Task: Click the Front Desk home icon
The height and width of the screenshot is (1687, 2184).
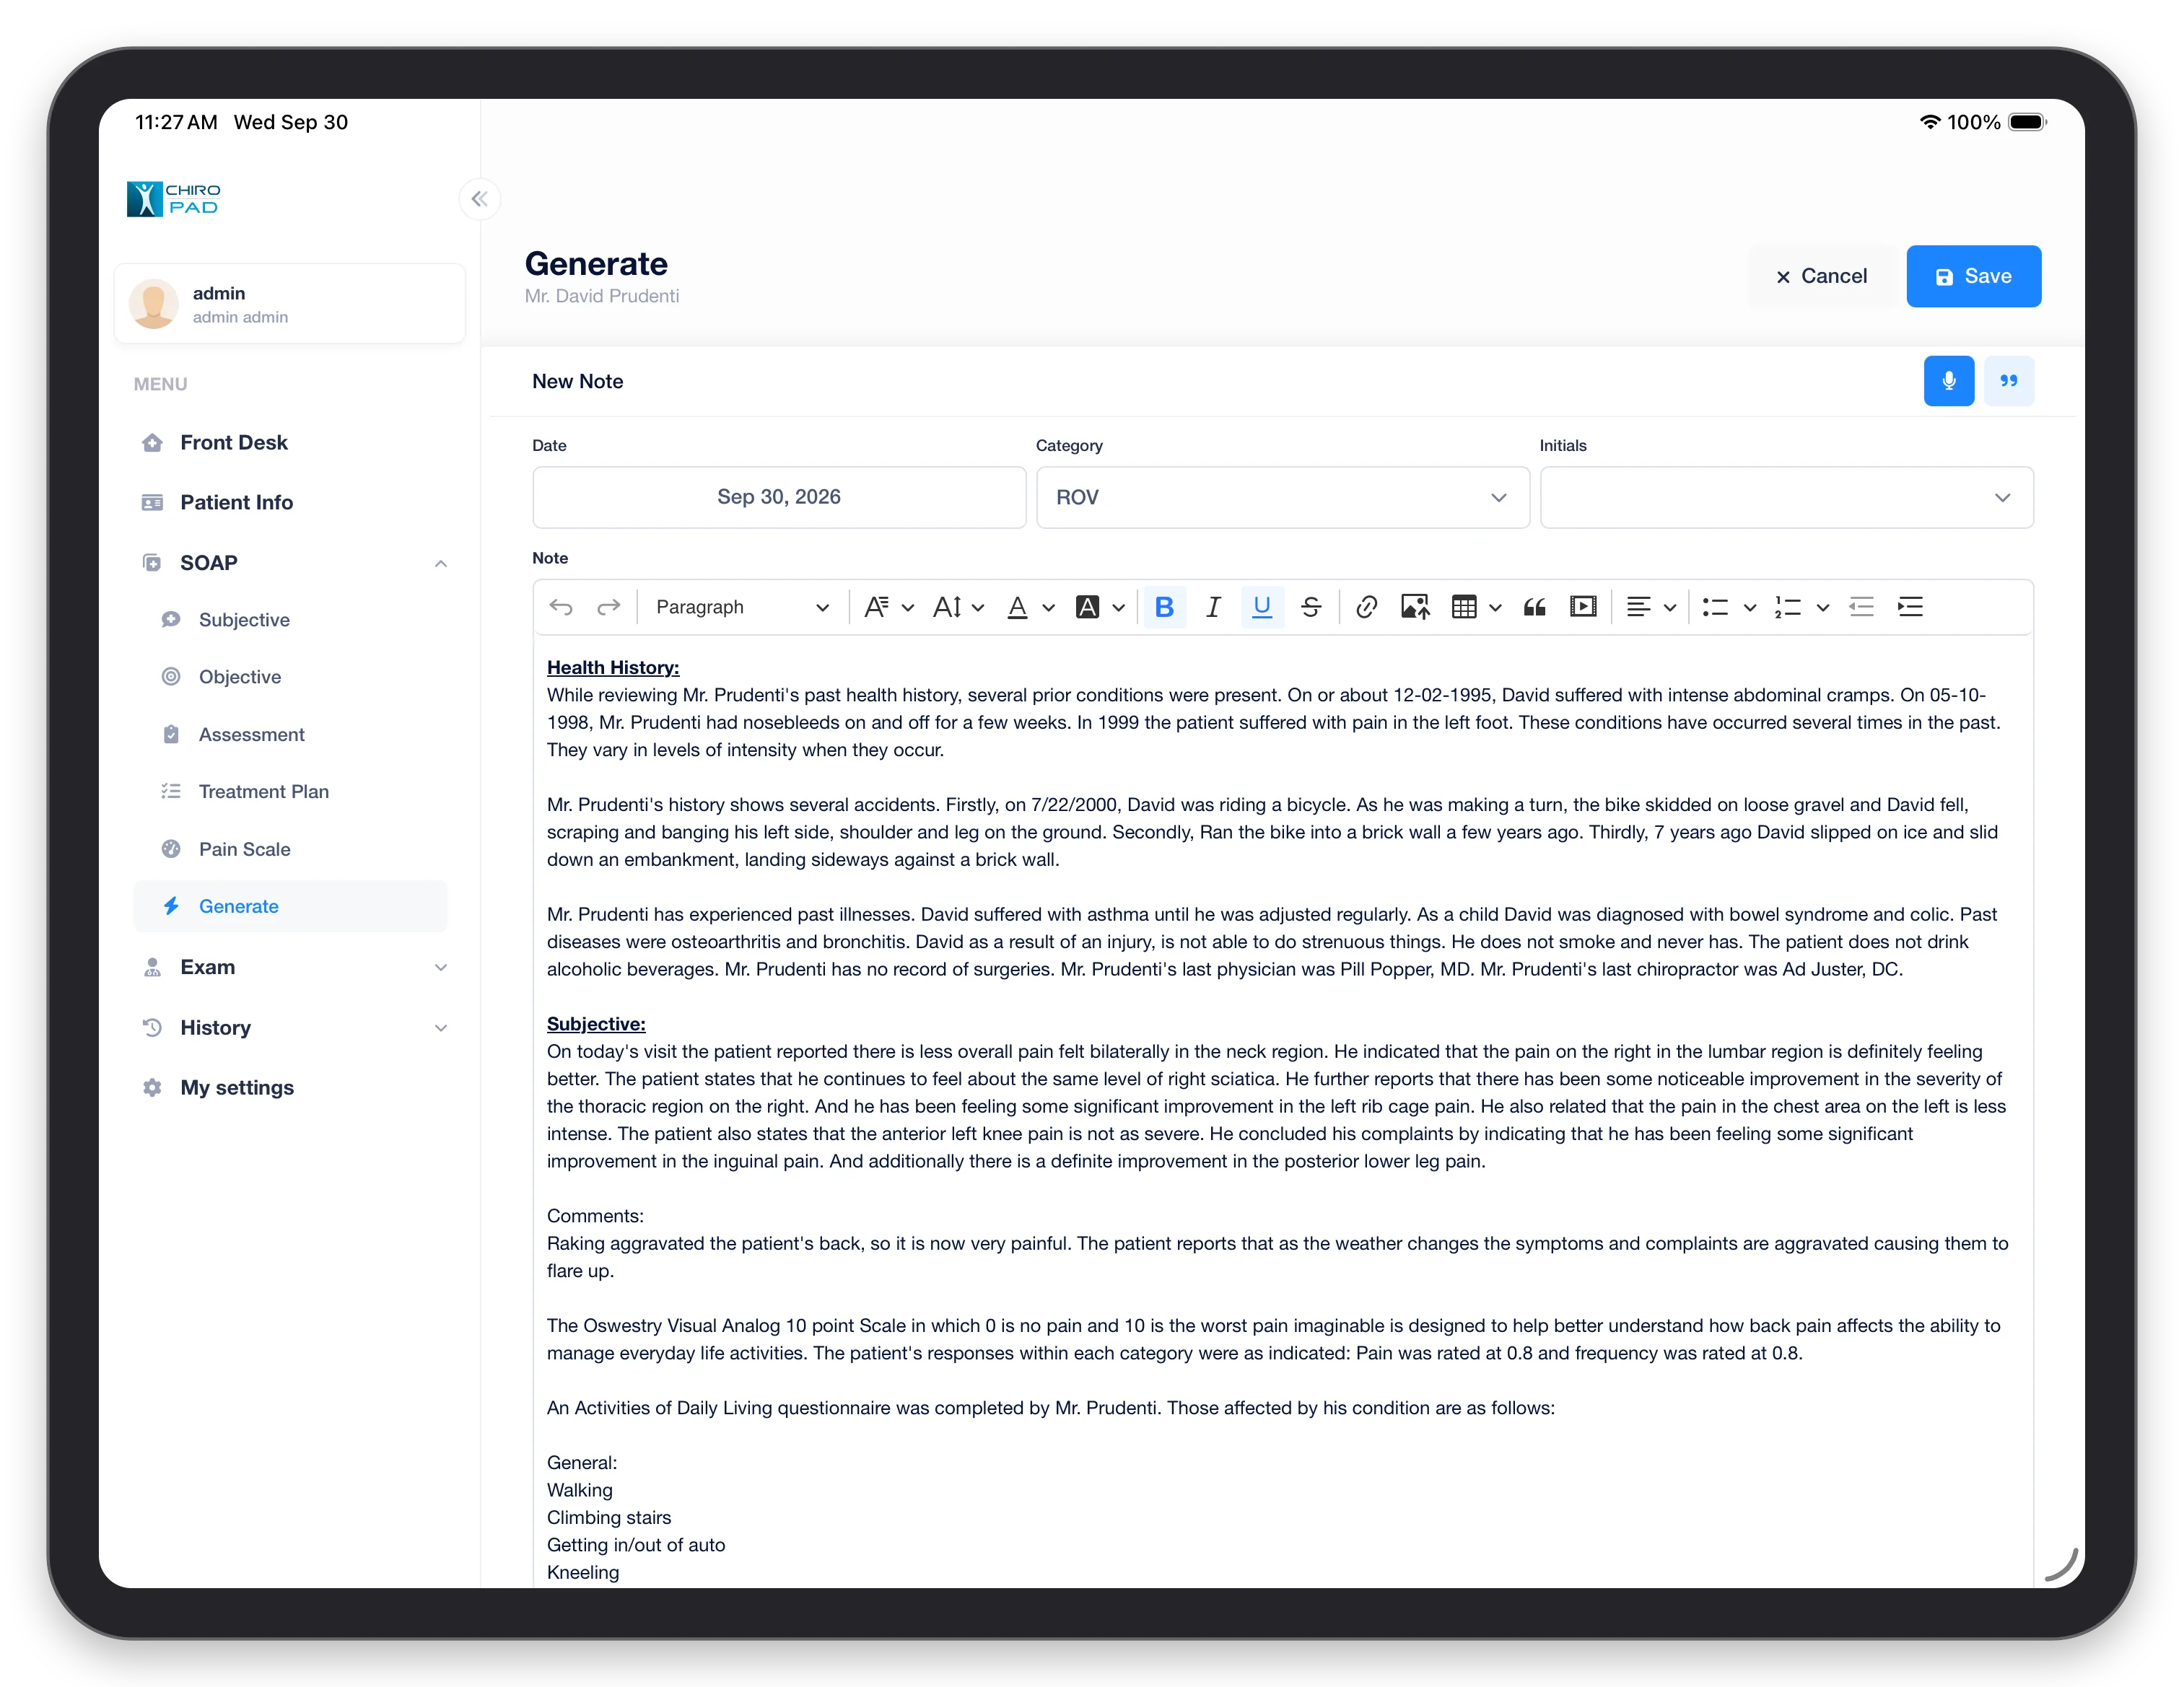Action: click(x=152, y=442)
